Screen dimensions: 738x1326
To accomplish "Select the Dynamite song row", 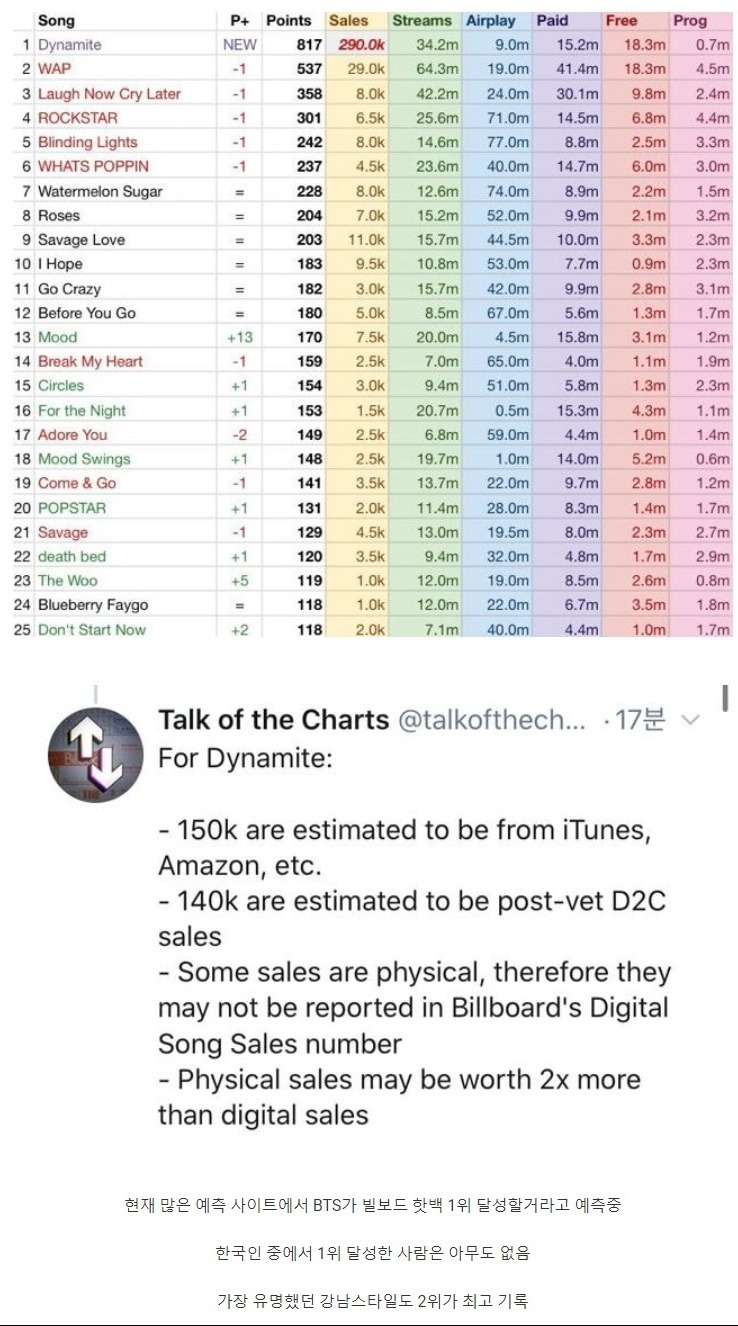I will pyautogui.click(x=69, y=45).
